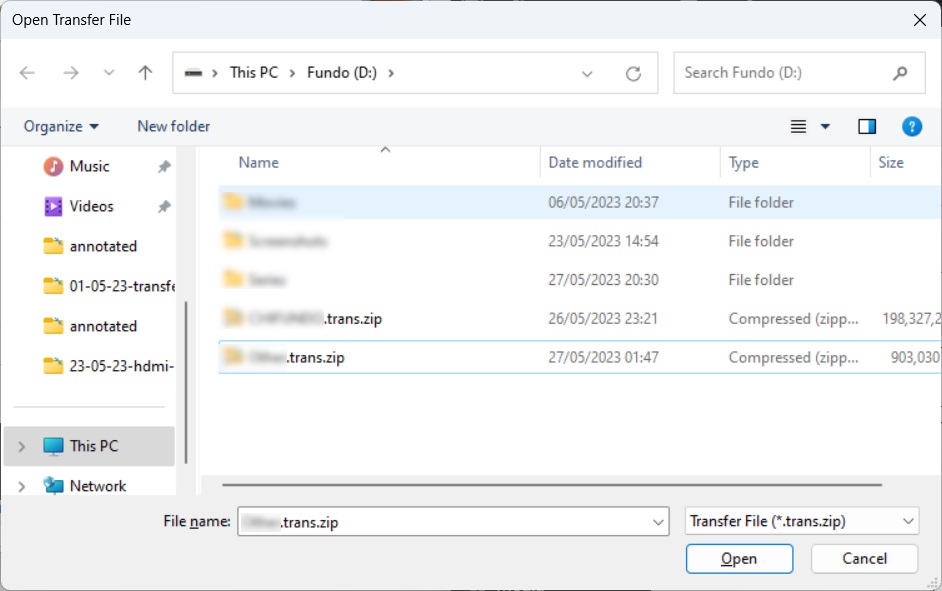Viewport: 942px width, 591px height.
Task: Open Help via the question mark icon
Action: 911,126
